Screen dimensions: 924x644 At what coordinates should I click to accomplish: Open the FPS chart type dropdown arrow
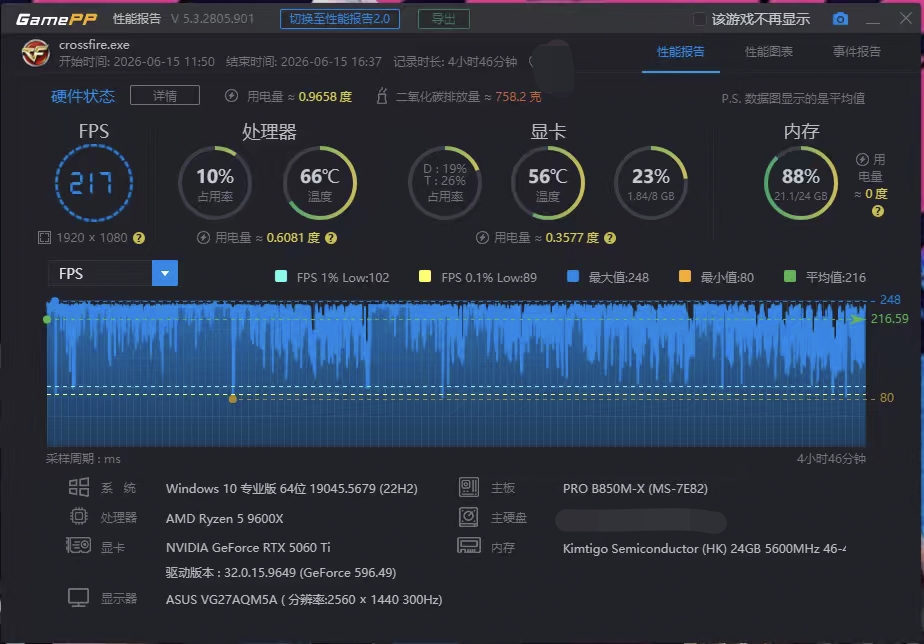pos(165,273)
